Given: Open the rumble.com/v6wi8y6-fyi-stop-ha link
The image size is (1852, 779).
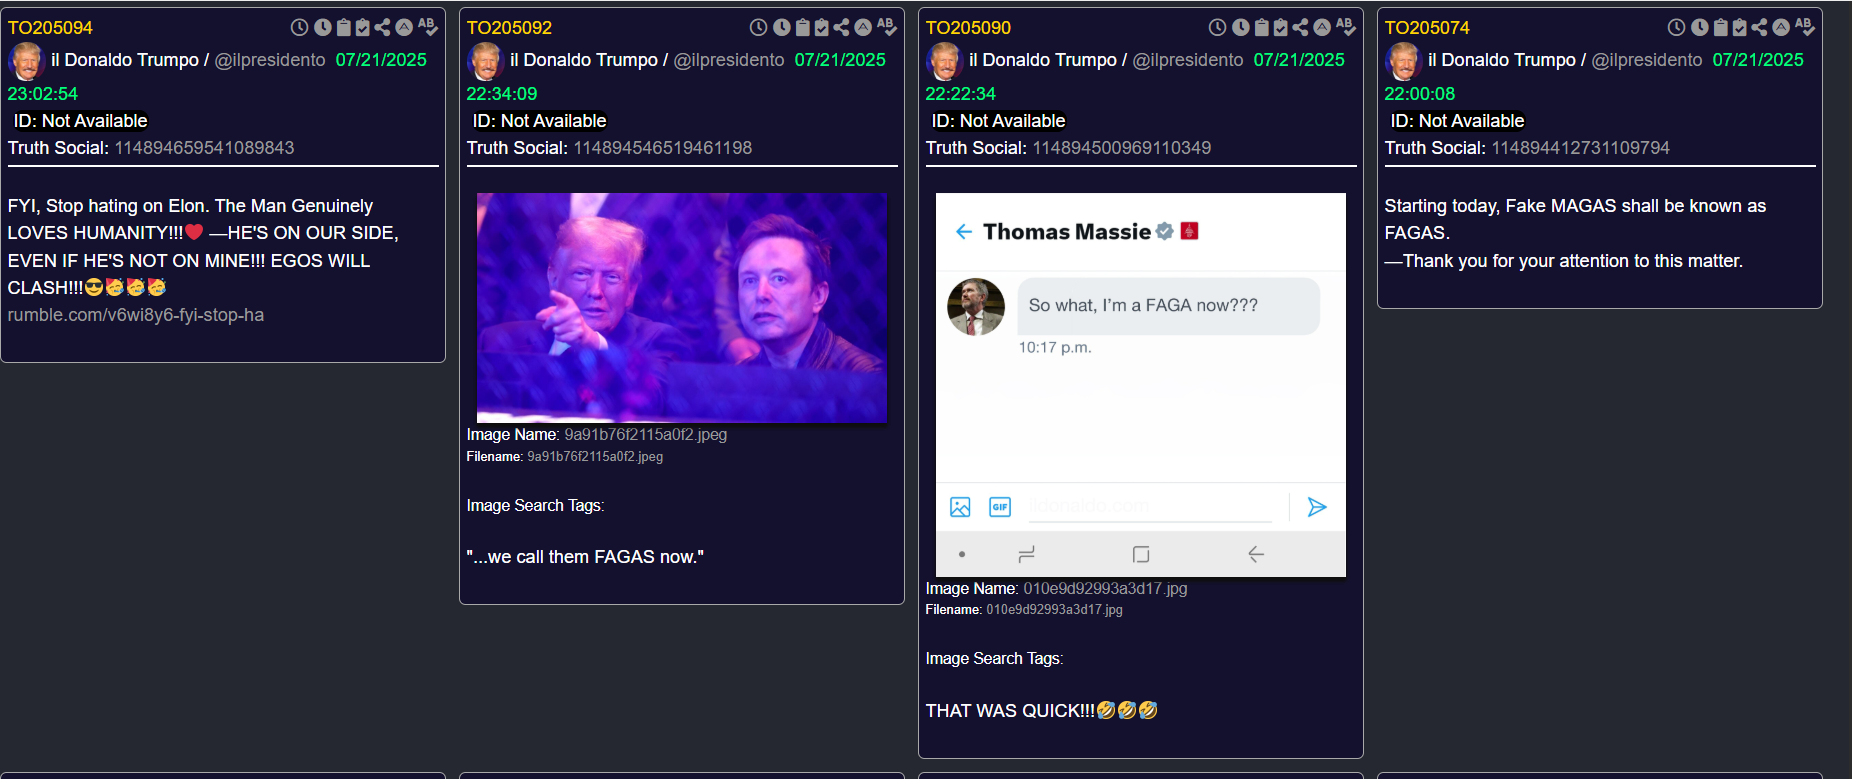Looking at the screenshot, I should tap(136, 315).
